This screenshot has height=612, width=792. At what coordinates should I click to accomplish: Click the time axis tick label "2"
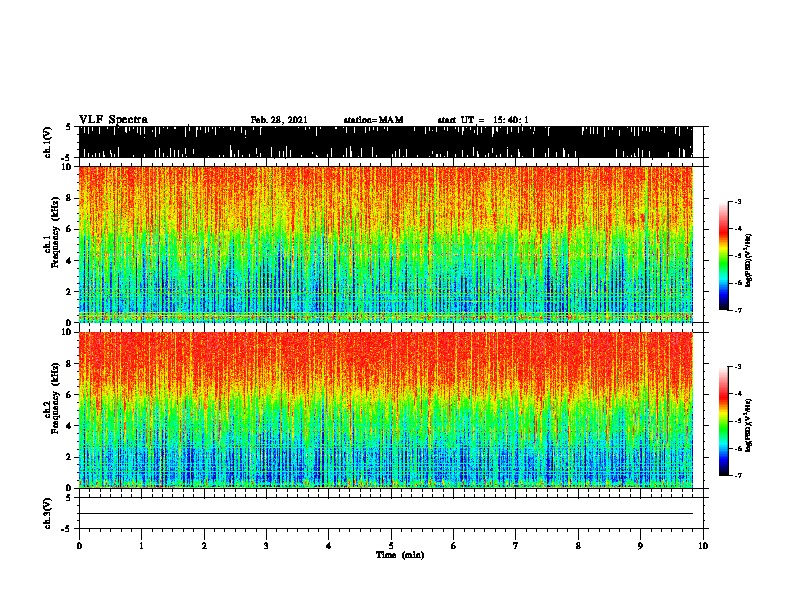click(204, 546)
